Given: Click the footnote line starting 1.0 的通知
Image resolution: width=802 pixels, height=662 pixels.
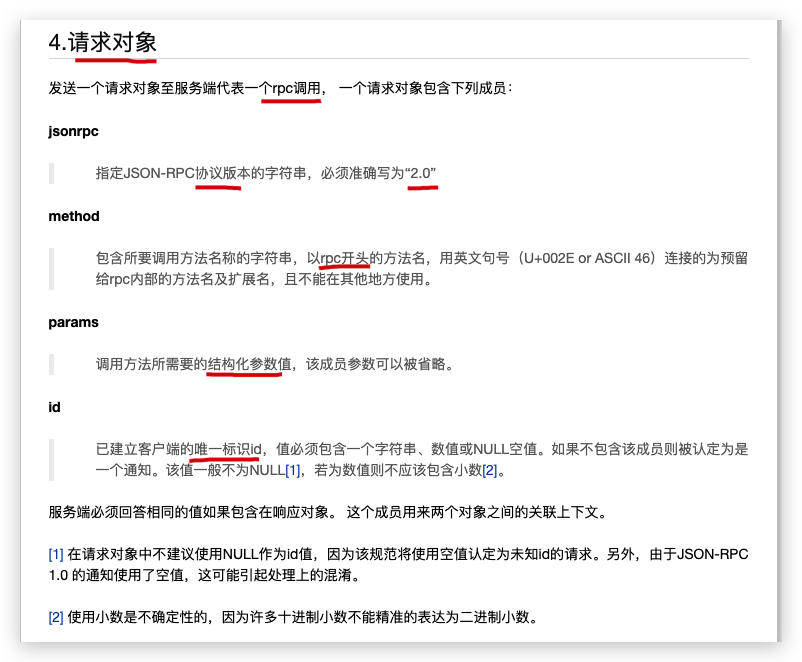Looking at the screenshot, I should tap(205, 575).
